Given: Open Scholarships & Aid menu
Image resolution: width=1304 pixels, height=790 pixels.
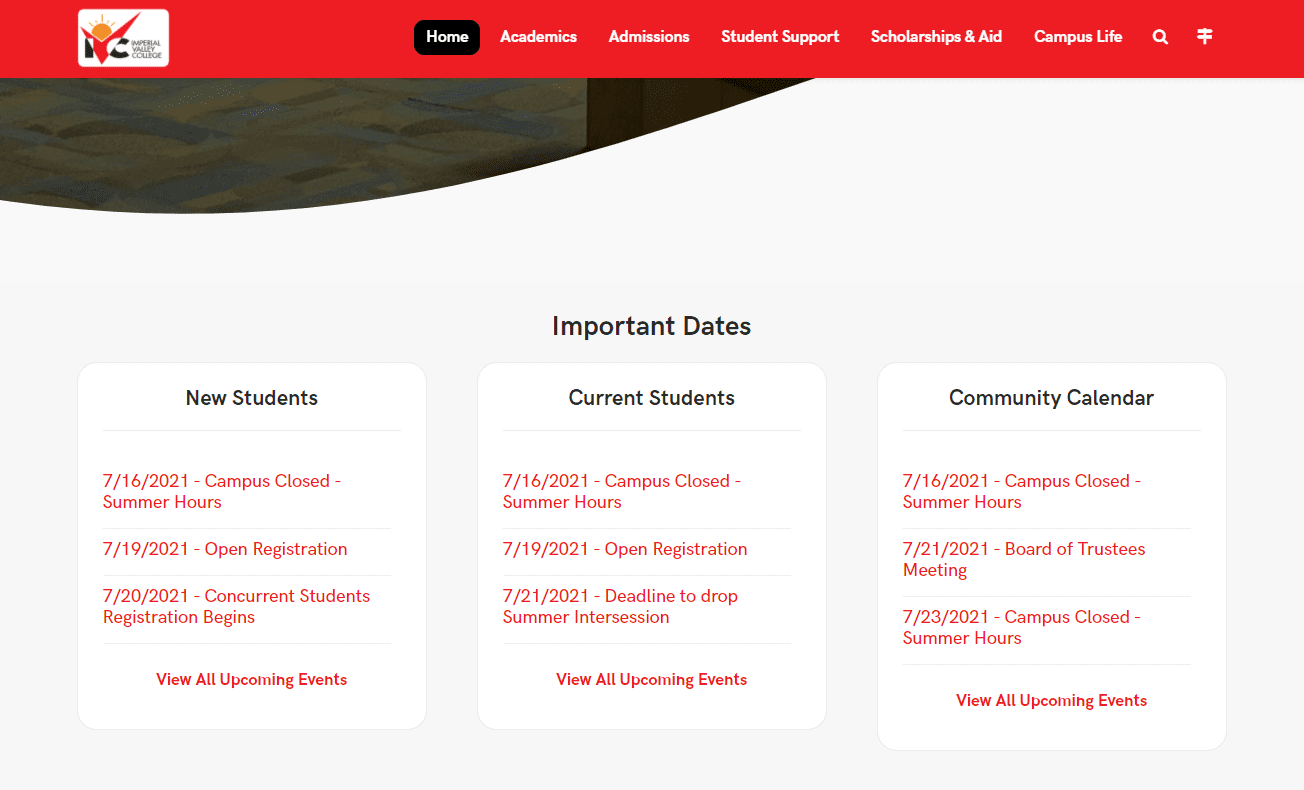Looking at the screenshot, I should (x=936, y=37).
